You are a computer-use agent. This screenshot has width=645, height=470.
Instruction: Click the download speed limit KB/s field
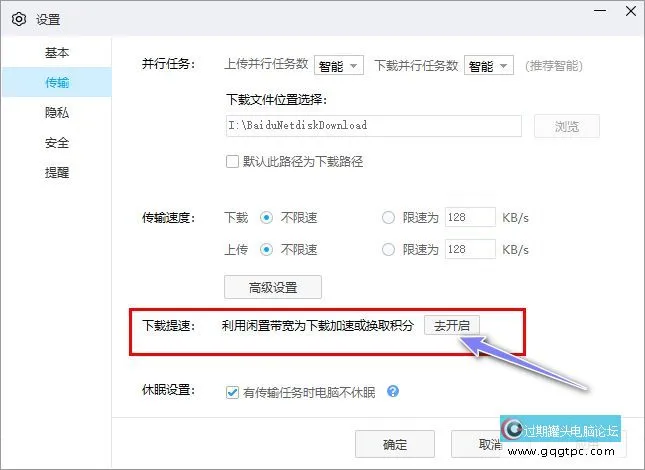(469, 217)
